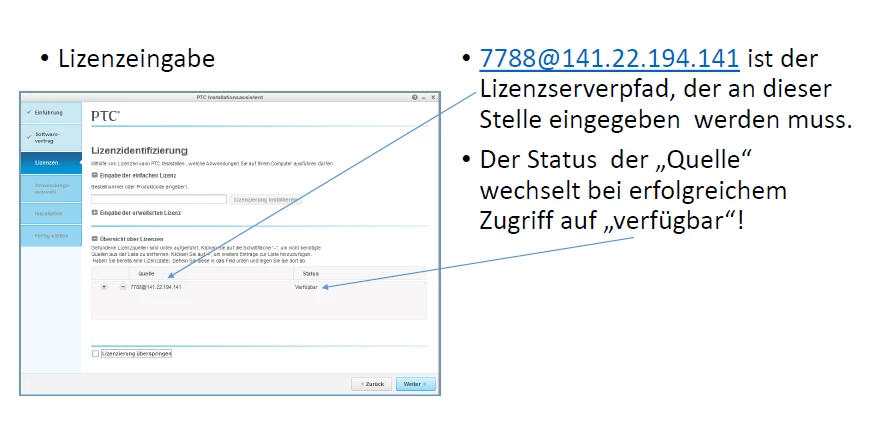Collapse the 'Eingabe der einfachen Lizenz' section
Screen dimensions: 875x430
(94, 175)
